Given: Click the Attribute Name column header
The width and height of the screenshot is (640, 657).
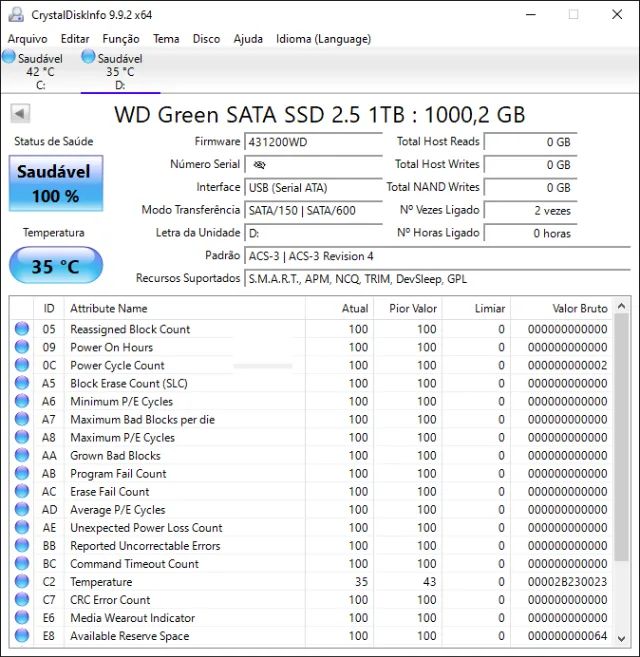Looking at the screenshot, I should click(185, 308).
